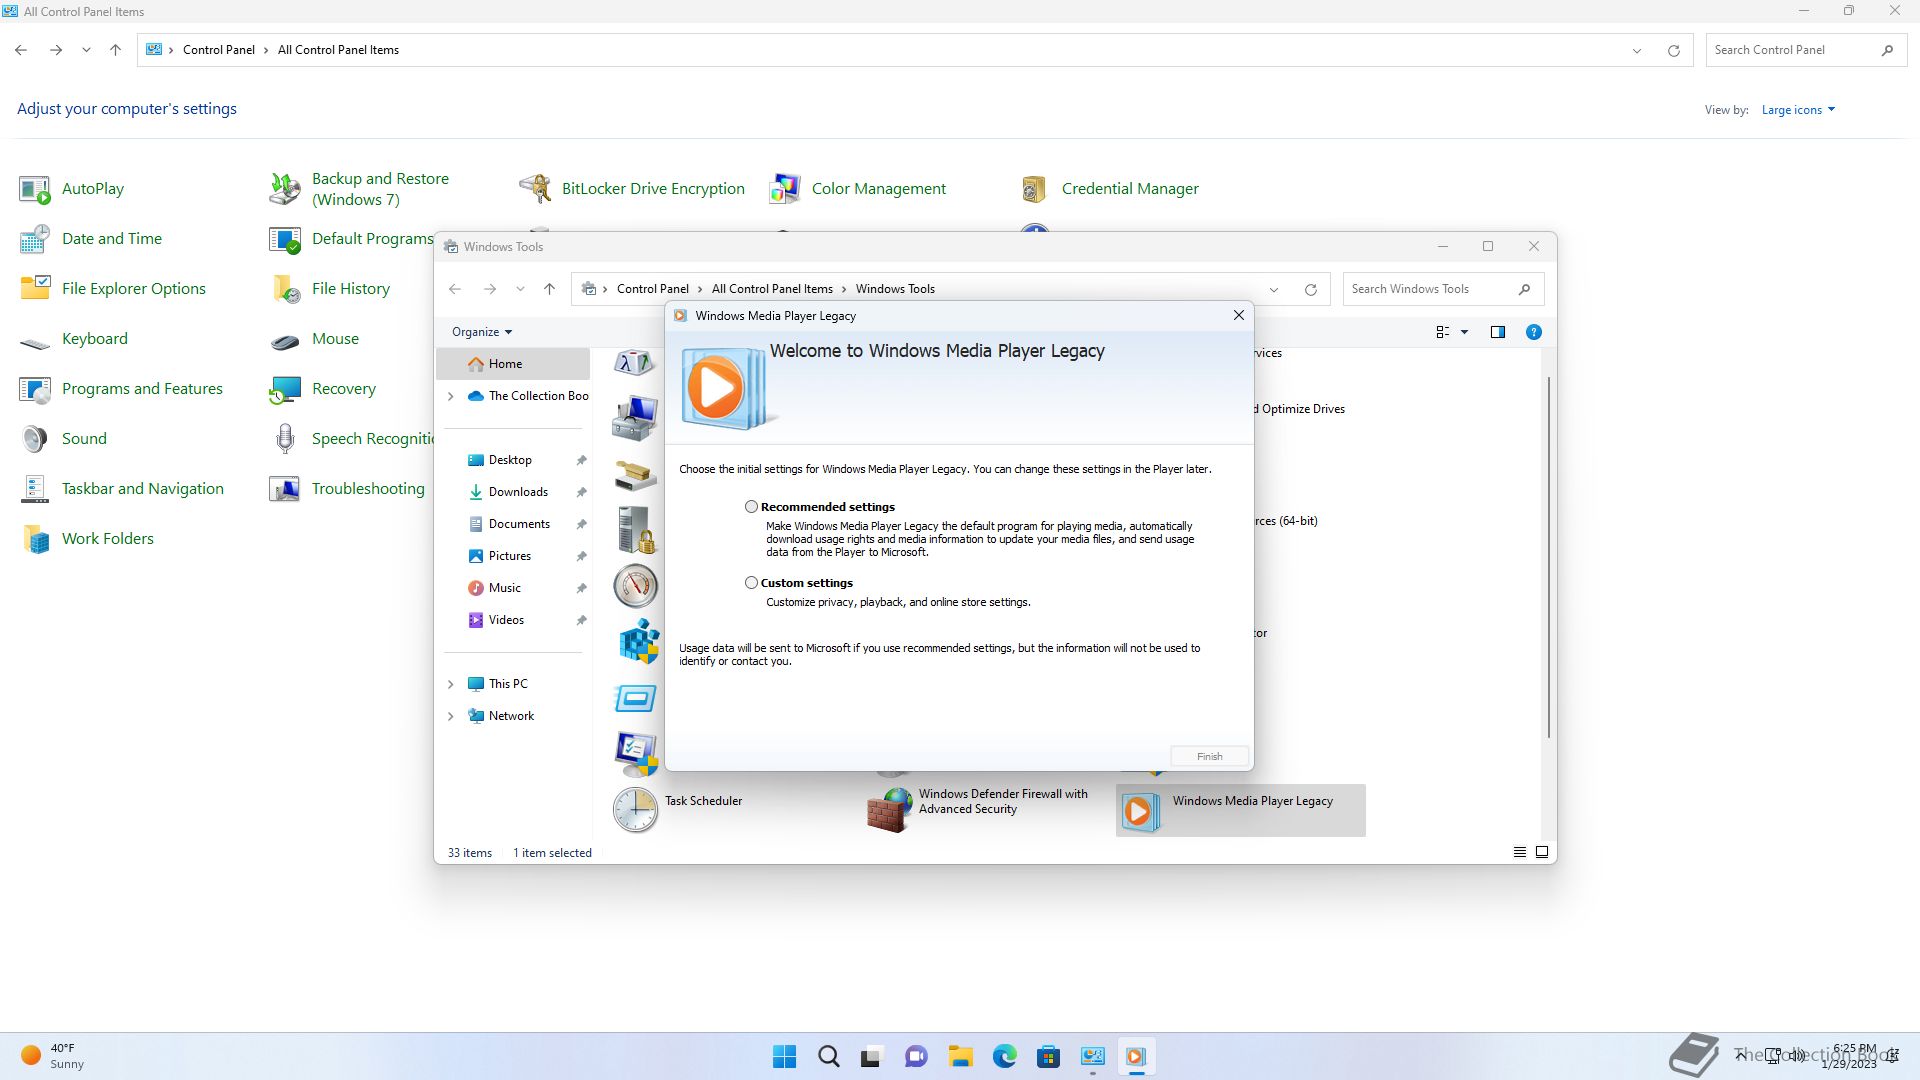Open Credential Manager icon
1920x1080 pixels.
pyautogui.click(x=1035, y=189)
